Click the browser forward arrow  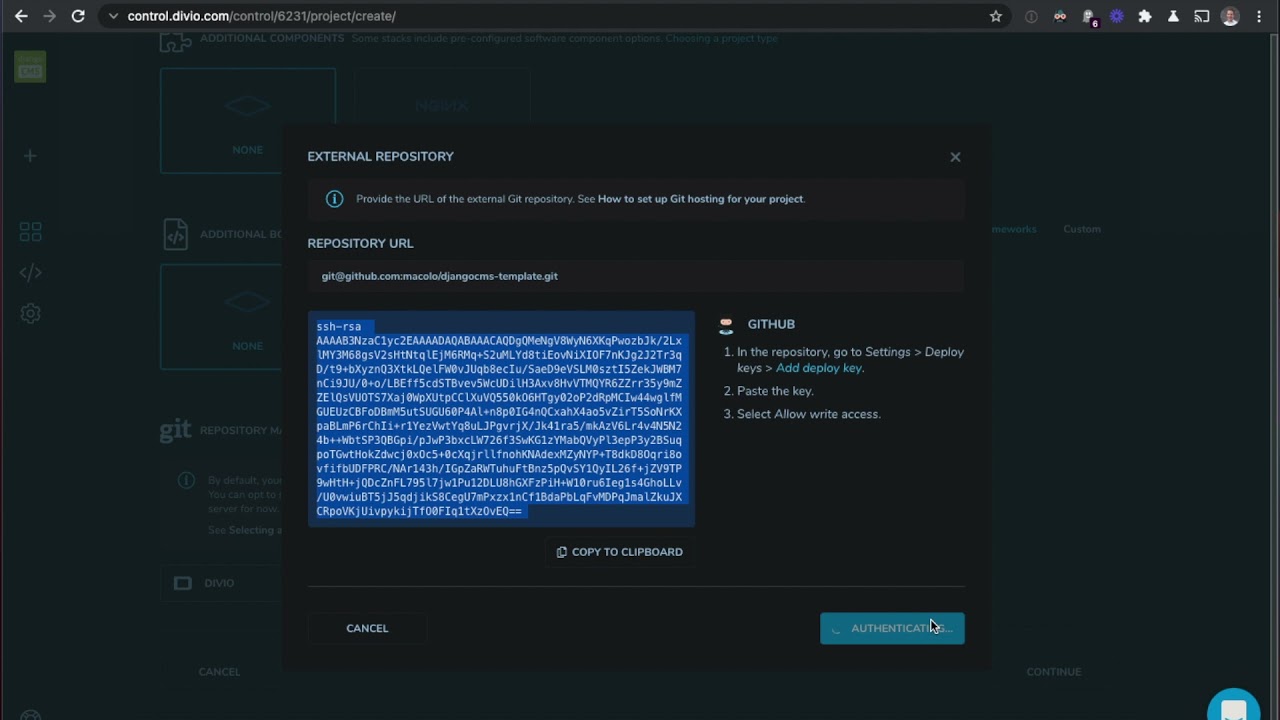(x=49, y=16)
